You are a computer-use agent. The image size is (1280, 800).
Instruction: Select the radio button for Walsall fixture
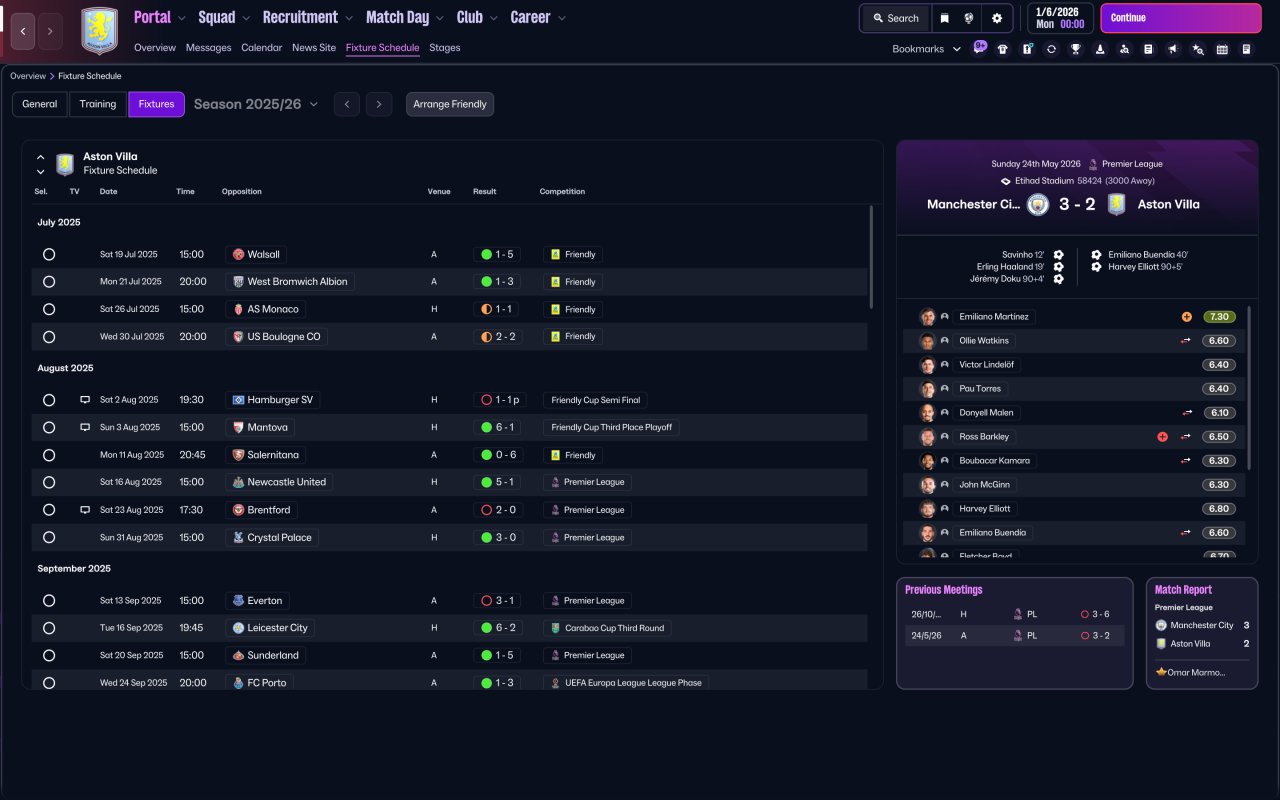[x=49, y=255]
